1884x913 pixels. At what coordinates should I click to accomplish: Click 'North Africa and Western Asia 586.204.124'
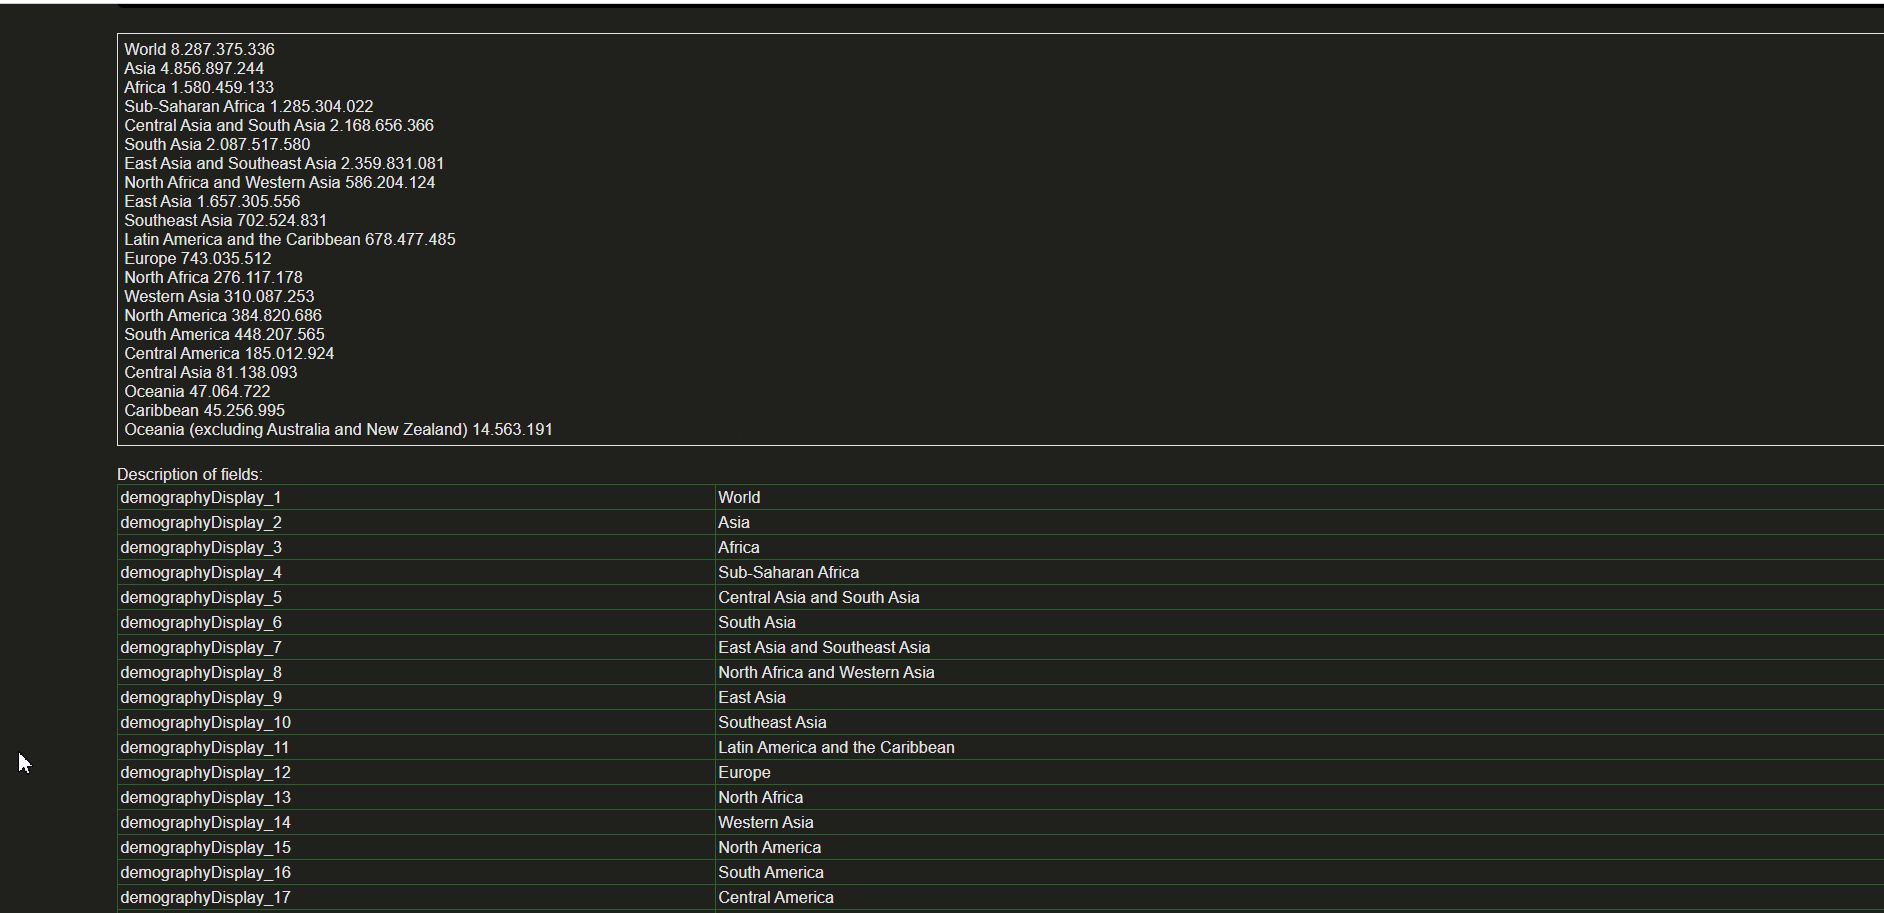280,182
